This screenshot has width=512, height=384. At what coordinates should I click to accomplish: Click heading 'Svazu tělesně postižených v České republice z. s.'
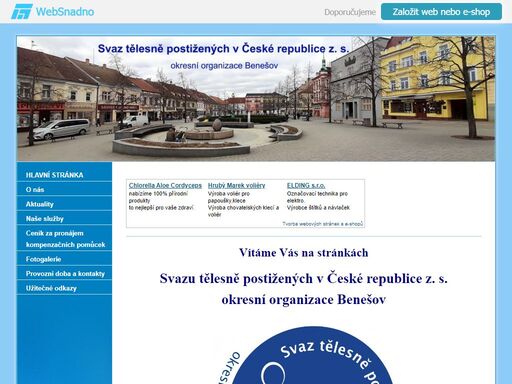coord(304,278)
